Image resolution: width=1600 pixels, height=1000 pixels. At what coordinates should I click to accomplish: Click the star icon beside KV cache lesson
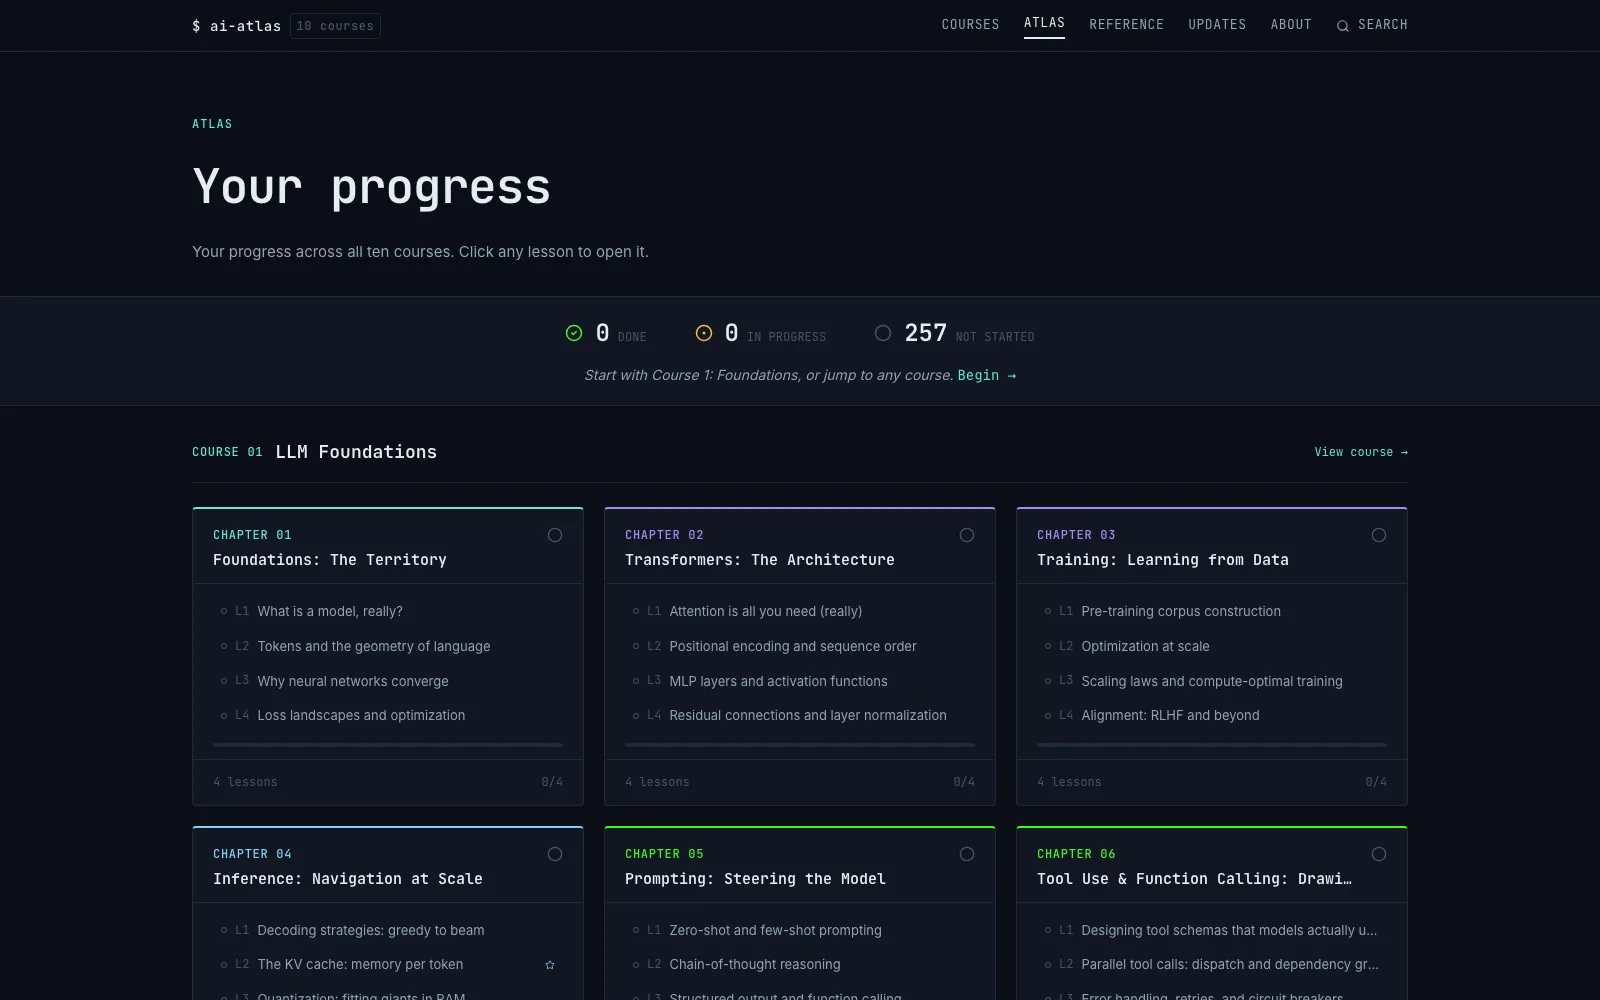pyautogui.click(x=550, y=965)
